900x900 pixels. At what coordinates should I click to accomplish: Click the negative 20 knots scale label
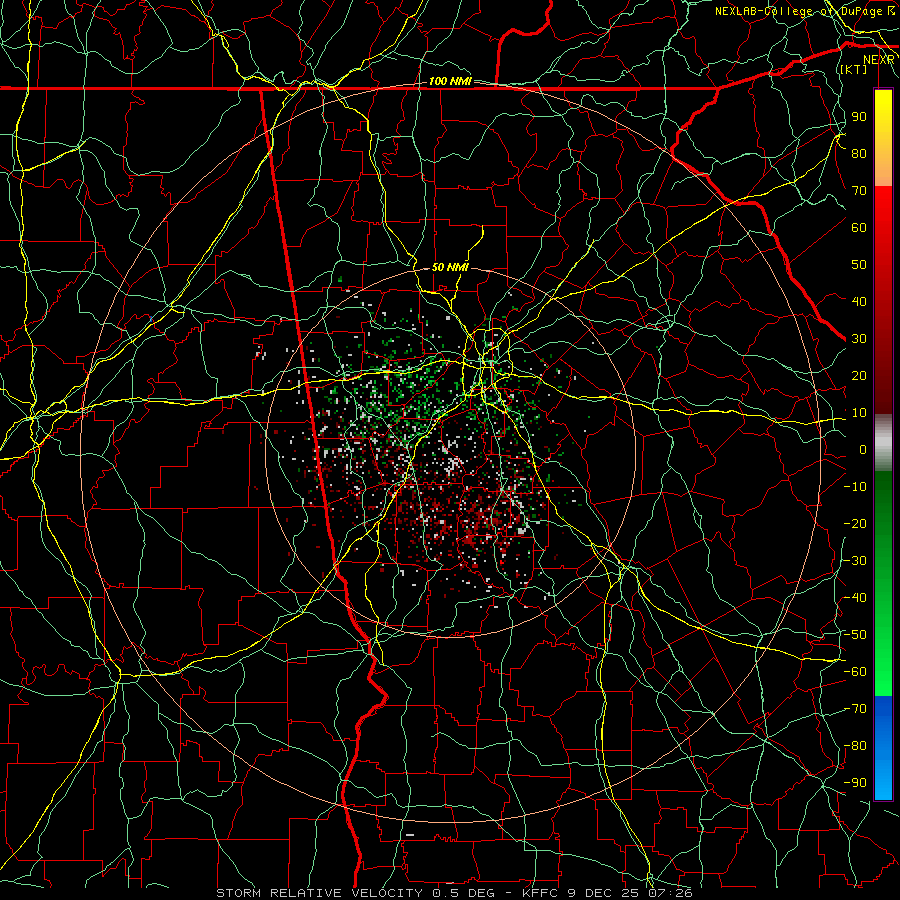pyautogui.click(x=855, y=524)
